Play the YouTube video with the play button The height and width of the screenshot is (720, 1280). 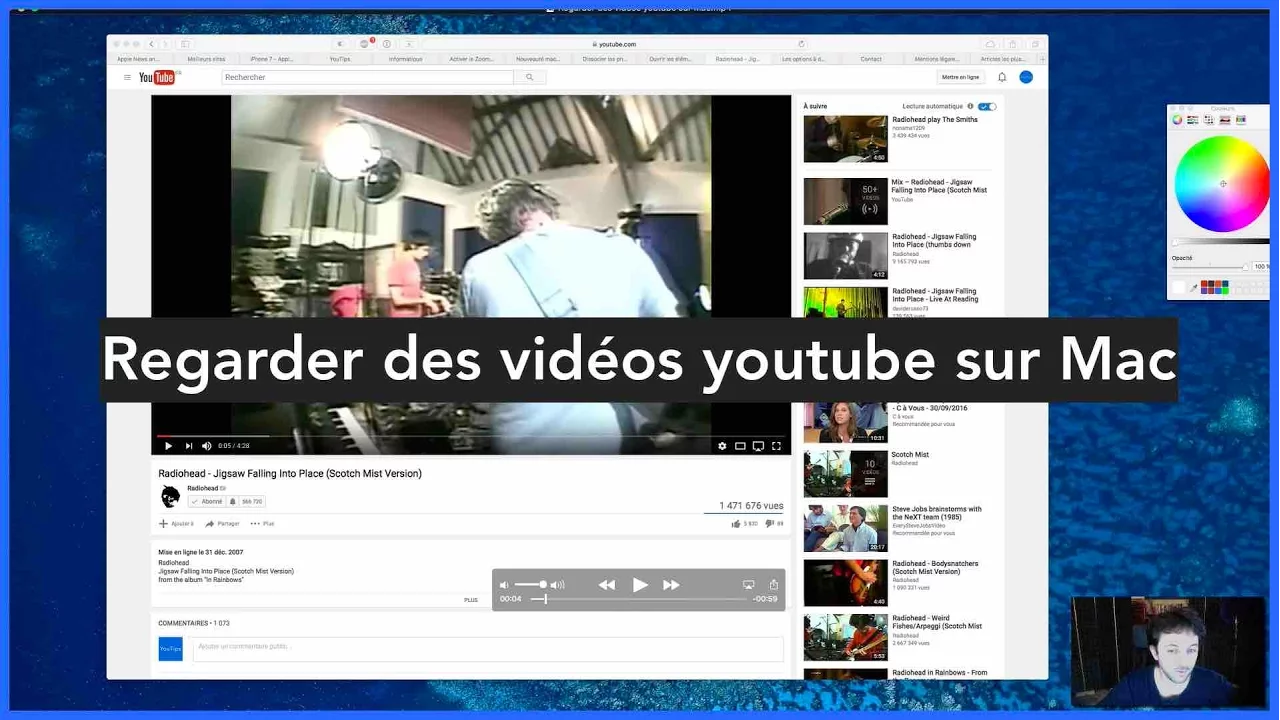(167, 446)
